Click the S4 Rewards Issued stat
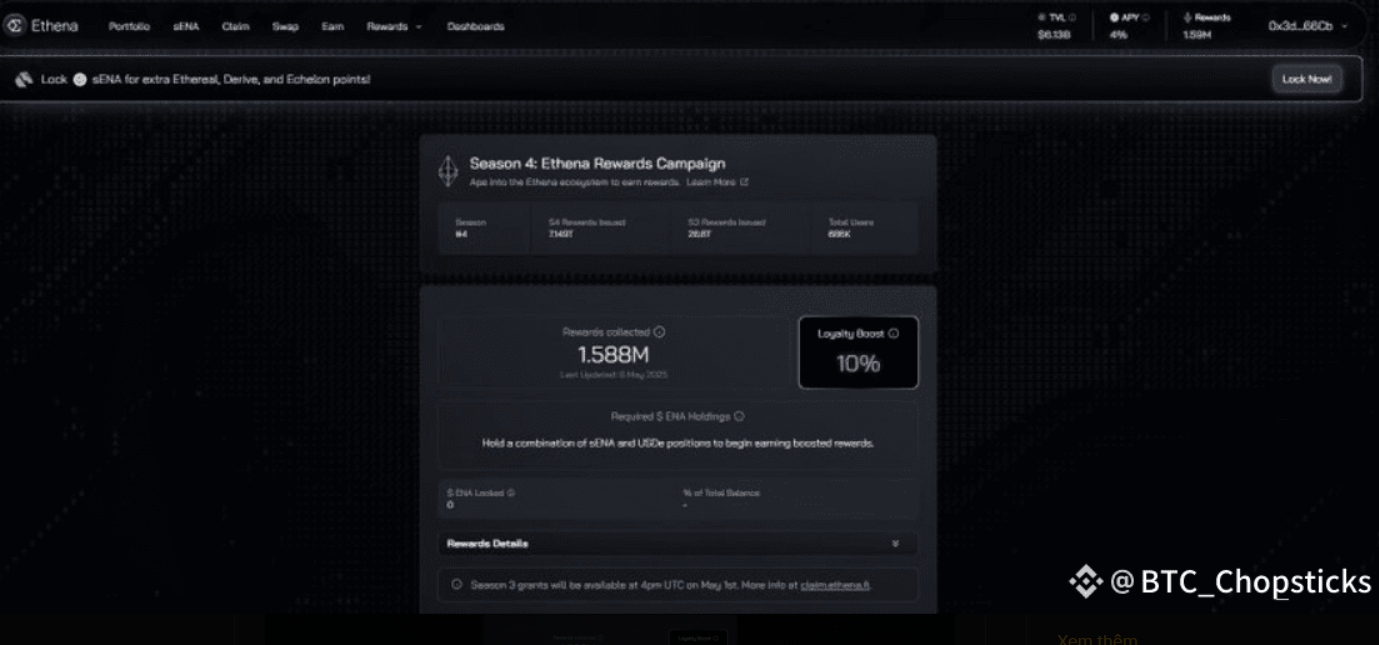Viewport: 1379px width, 645px height. pyautogui.click(x=587, y=228)
